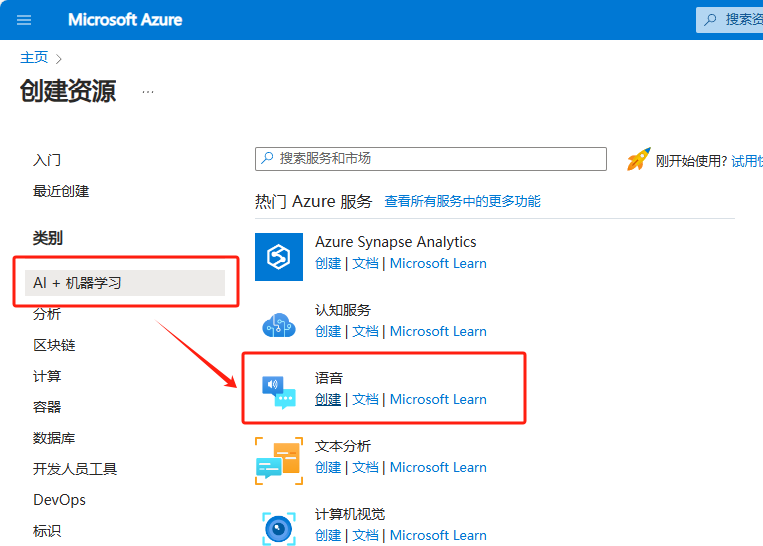Screen dimensions: 763x546
Task: Select 入门 in the left menu
Action: [x=47, y=160]
